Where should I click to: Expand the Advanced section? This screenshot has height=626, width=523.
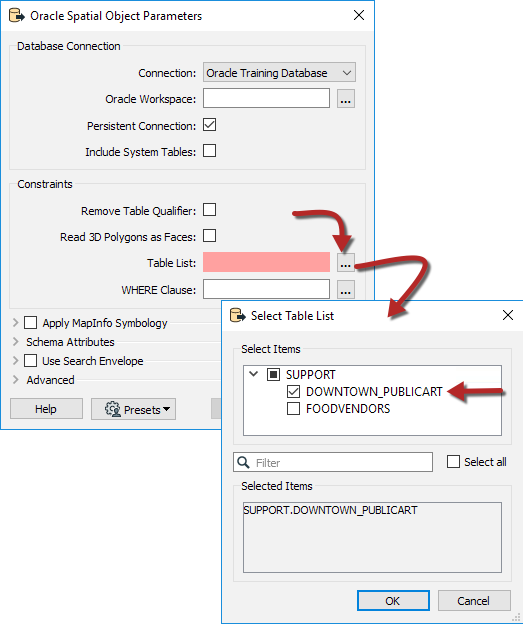16,380
